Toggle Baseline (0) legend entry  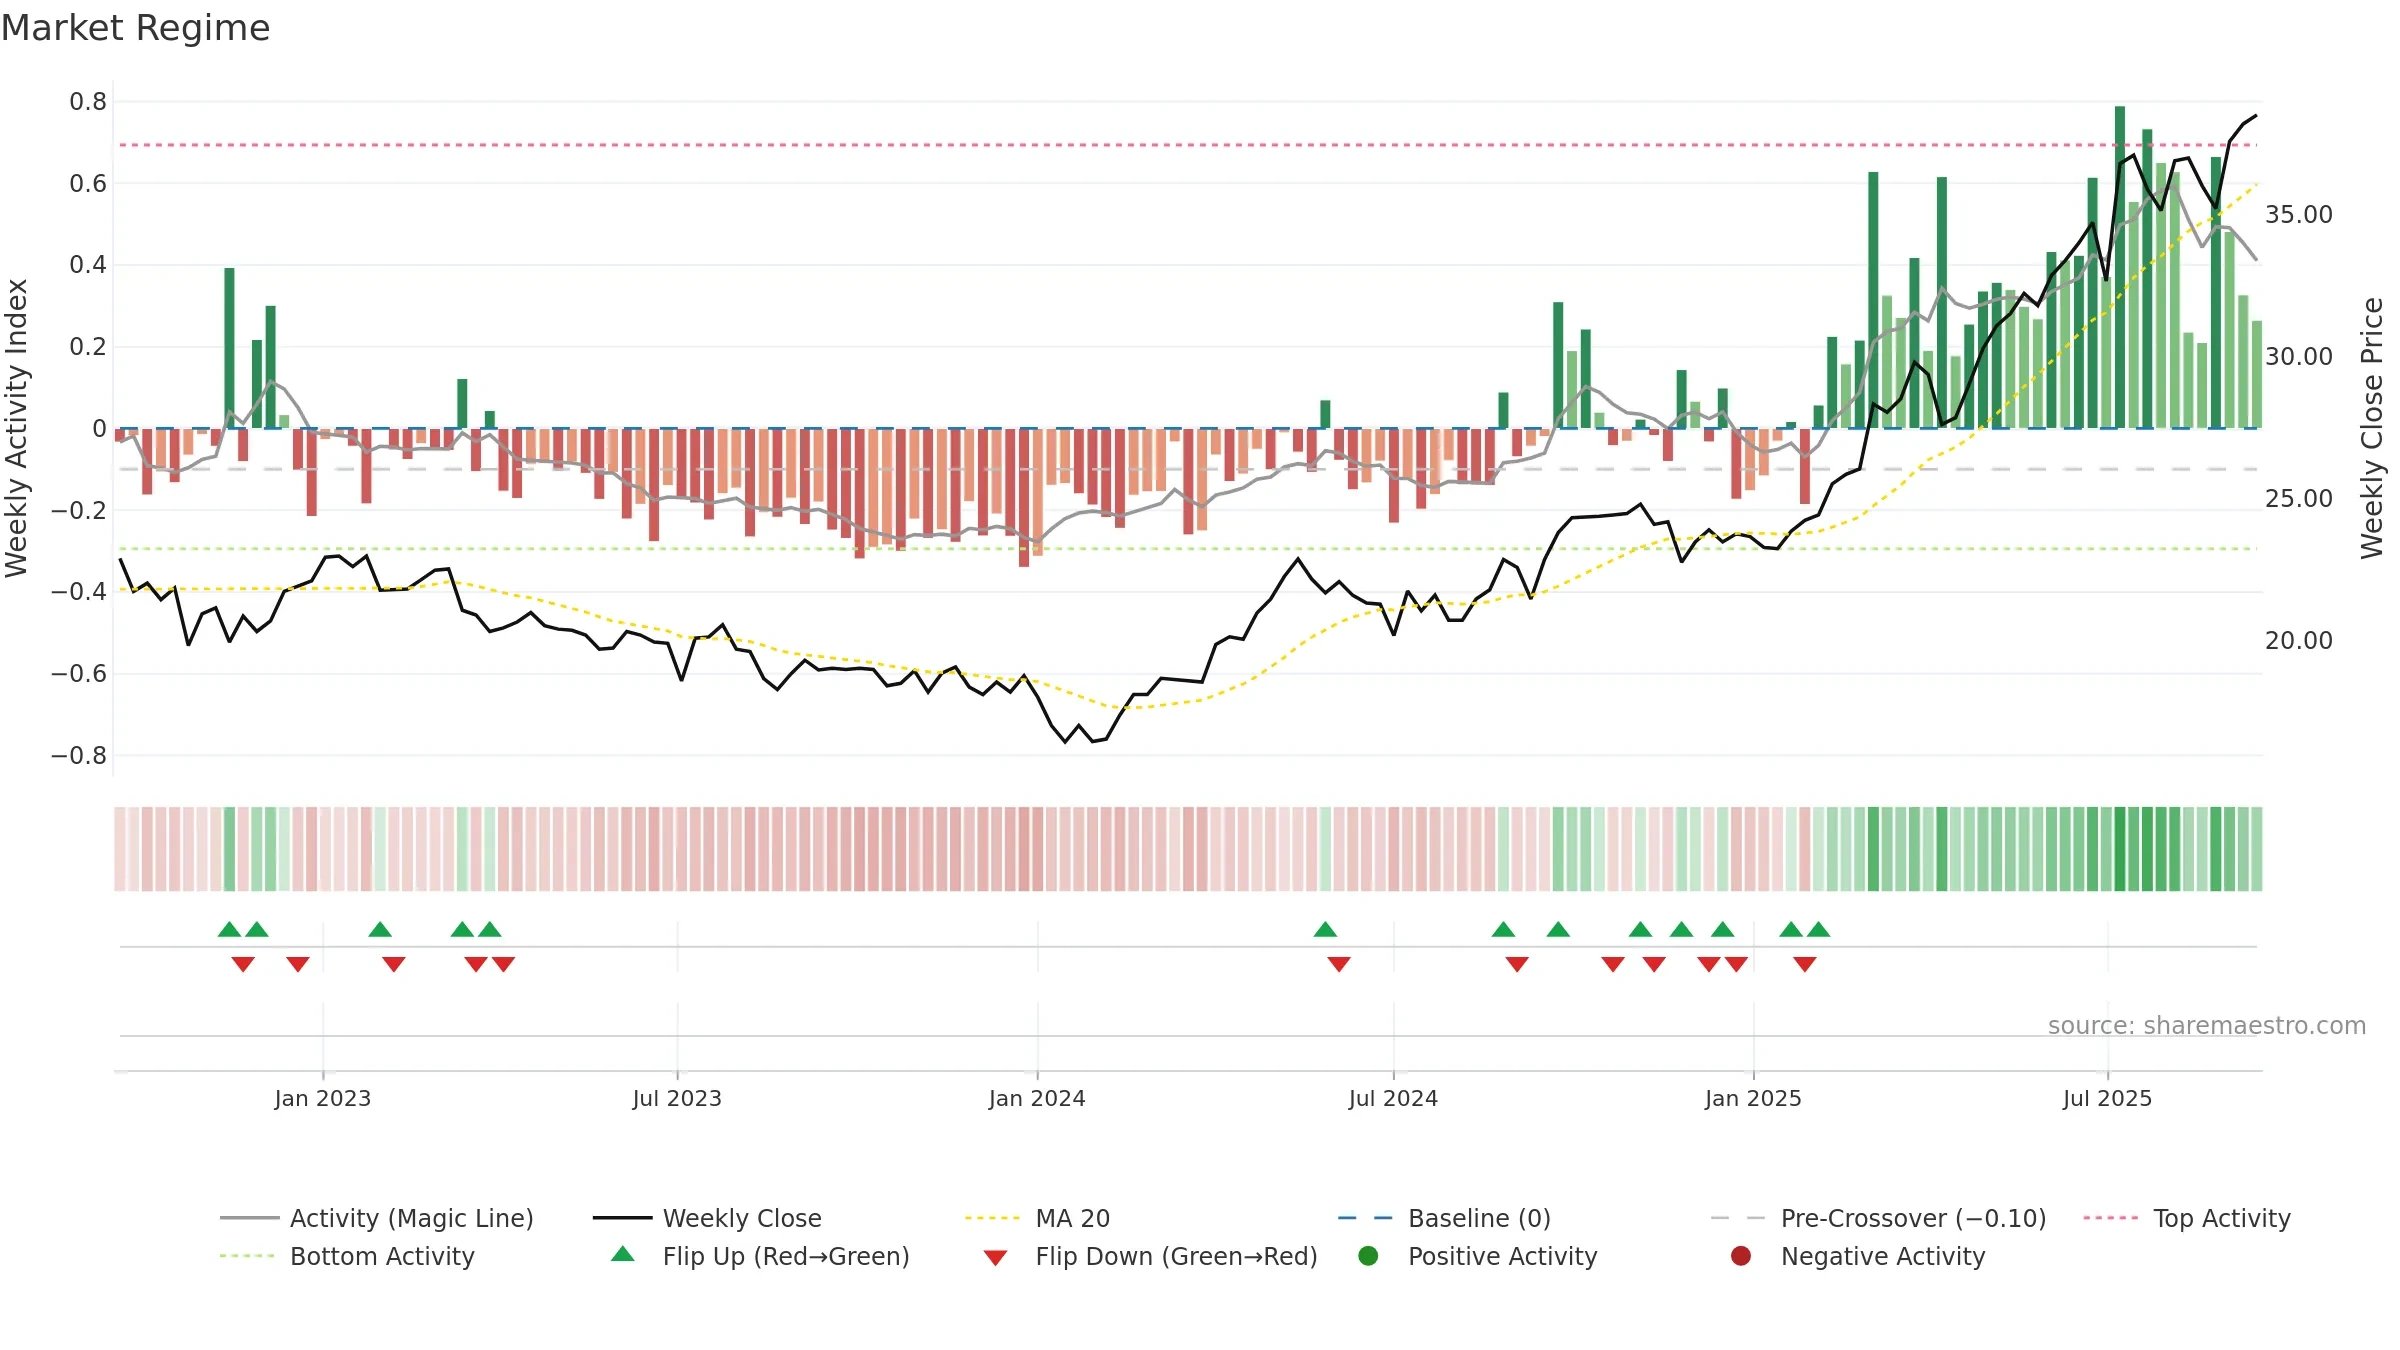click(x=1444, y=1218)
